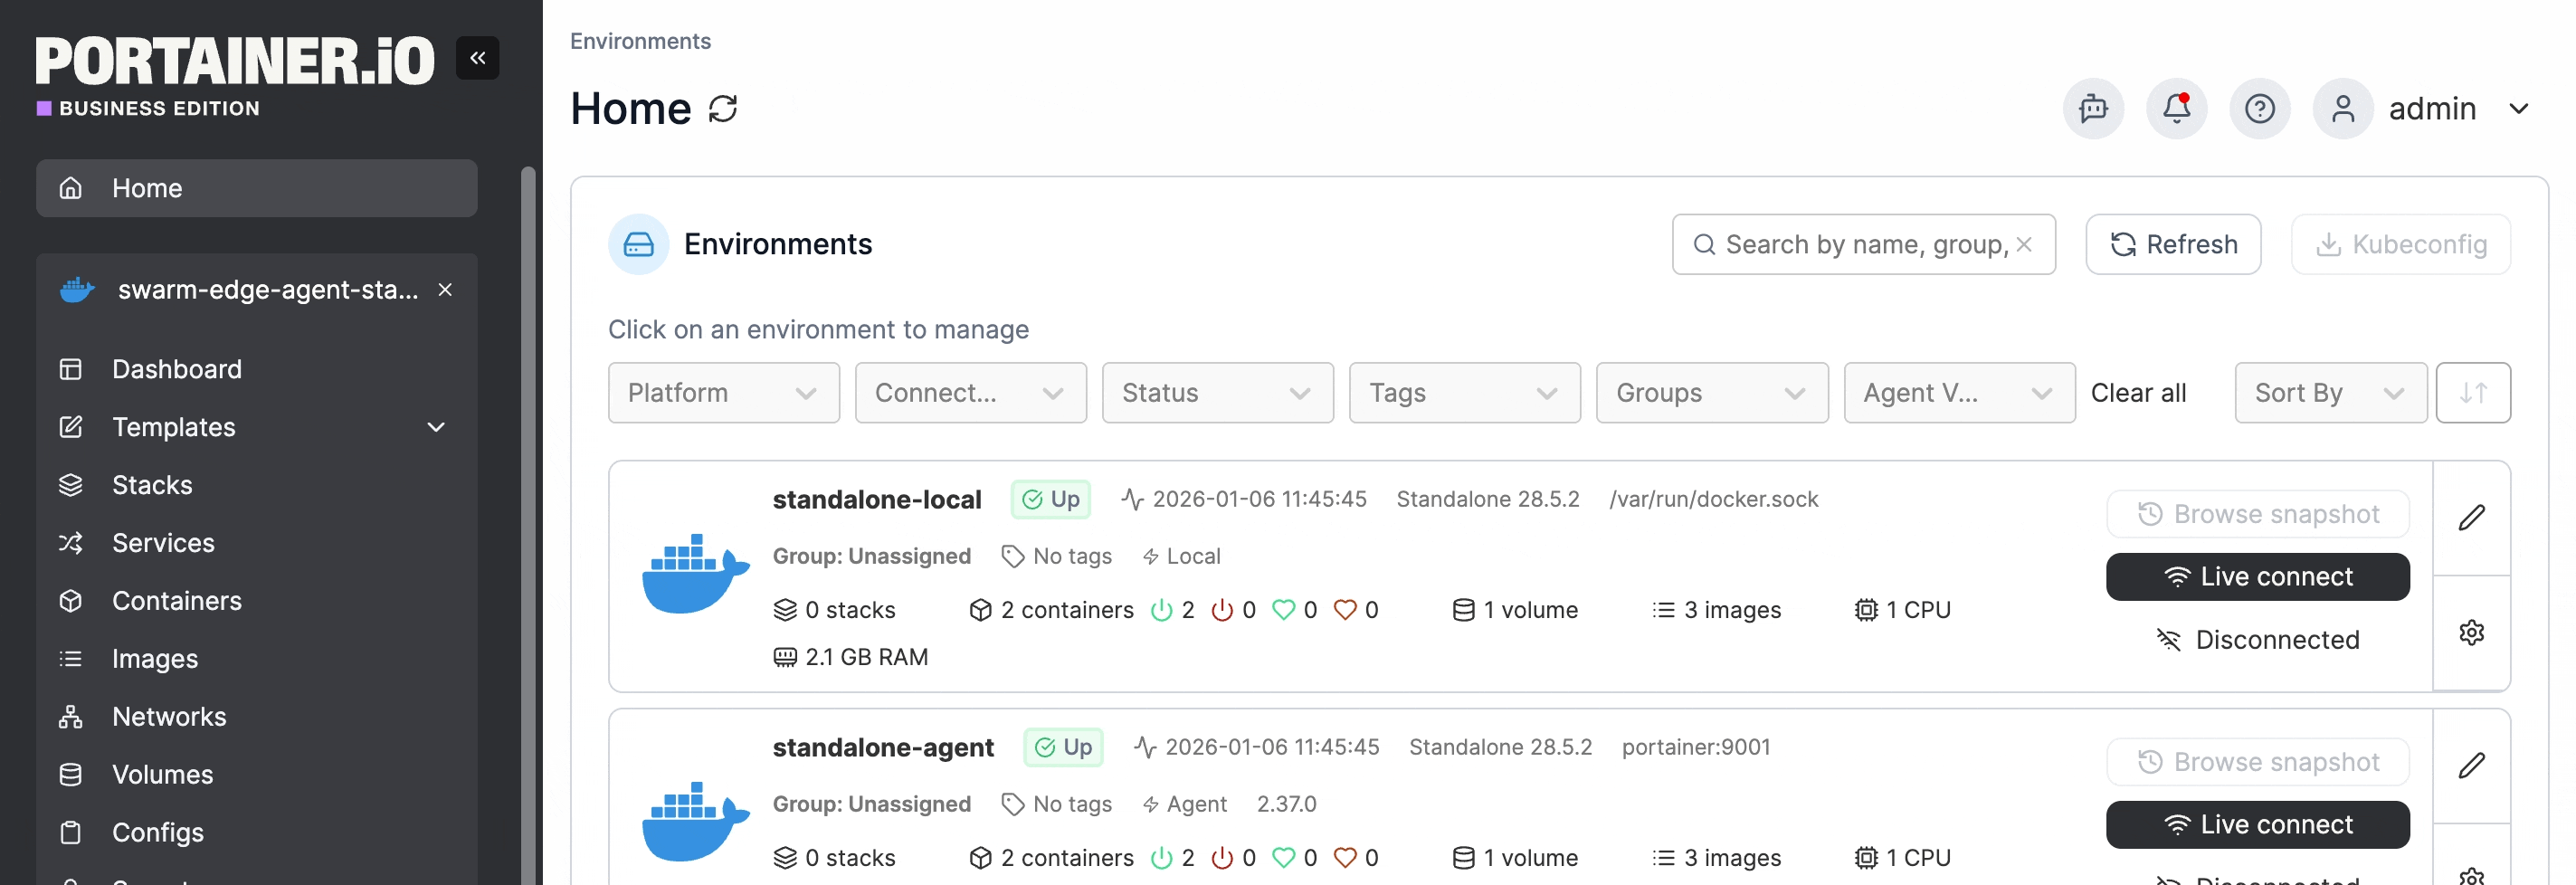Edit standalone-agent with pencil icon
This screenshot has height=885, width=2576.
2471,765
